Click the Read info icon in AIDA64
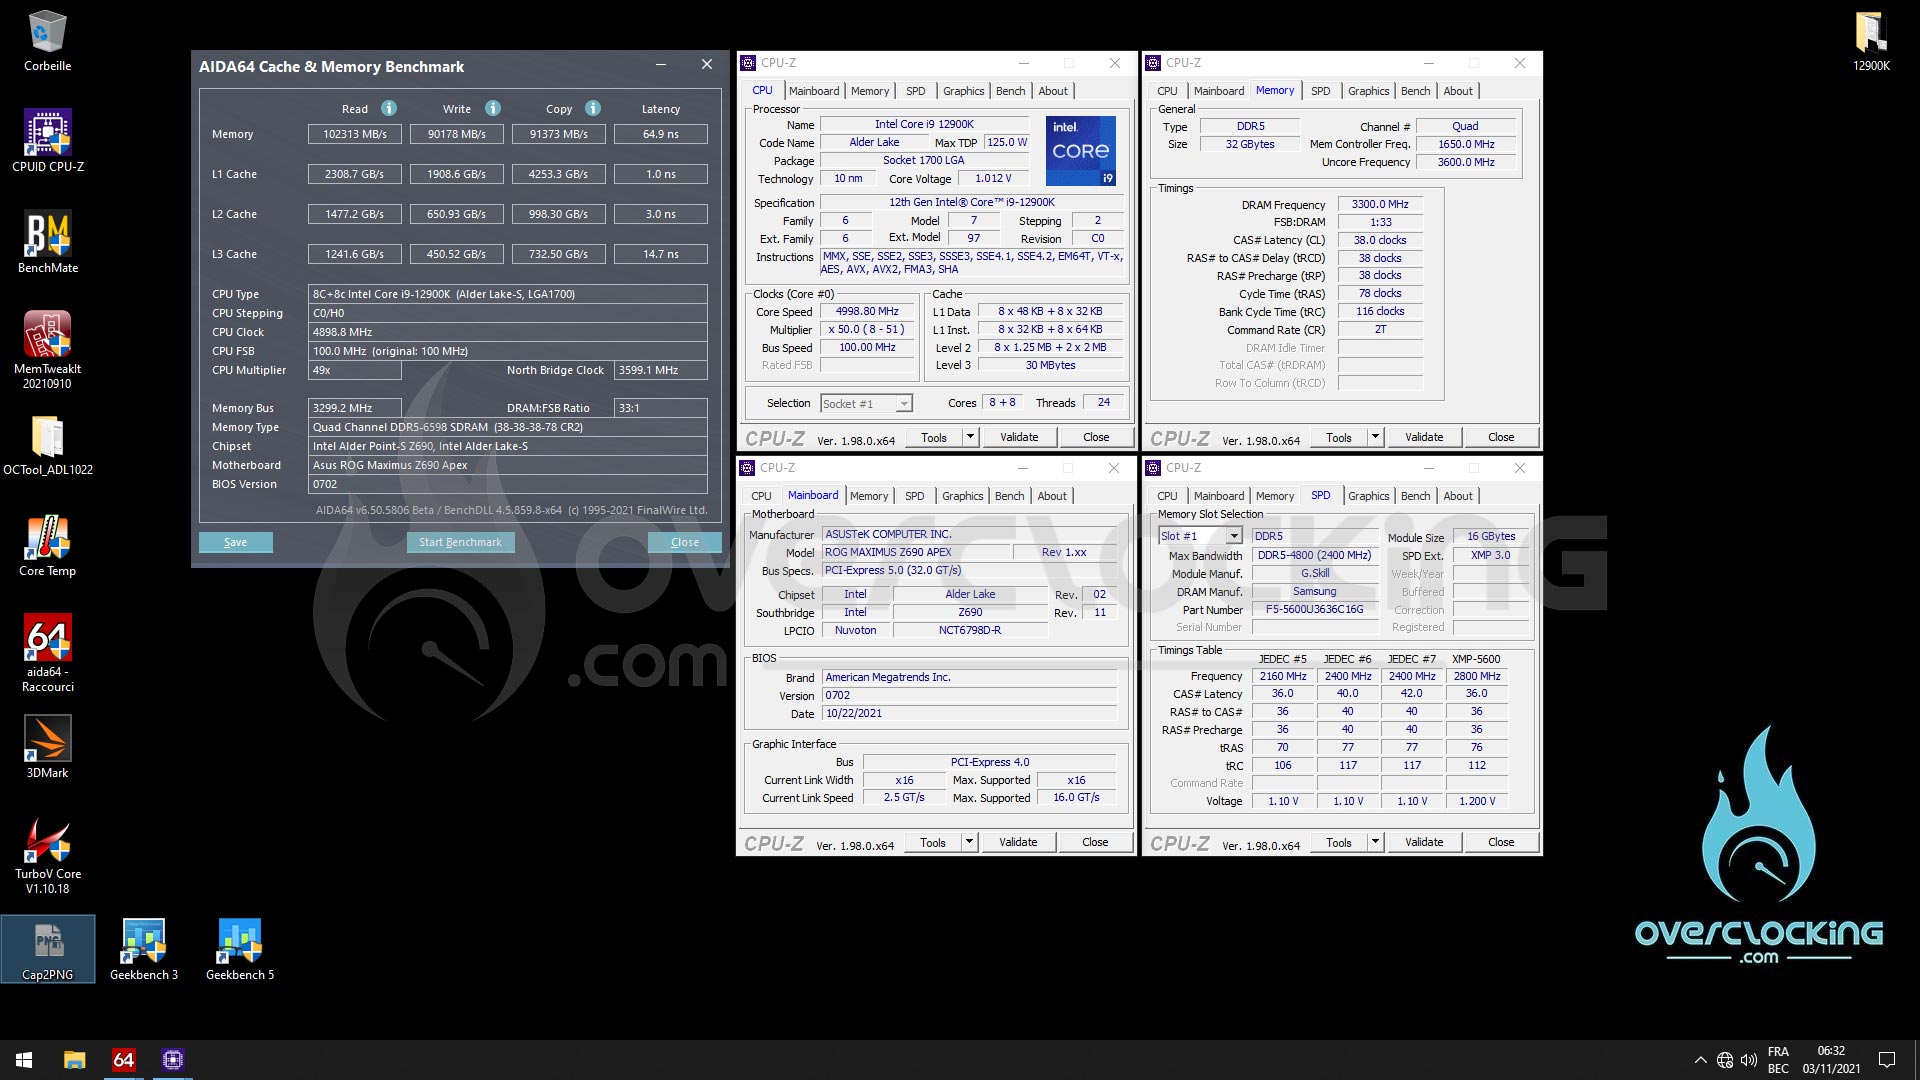The width and height of the screenshot is (1920, 1080). (389, 108)
